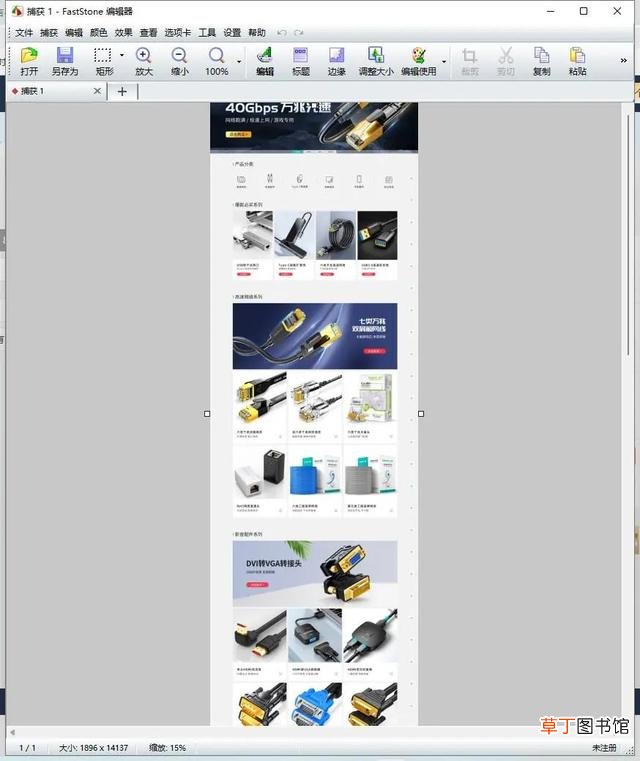This screenshot has width=640, height=761.
Task: Click the 复制 (Copy) icon
Action: 542,61
